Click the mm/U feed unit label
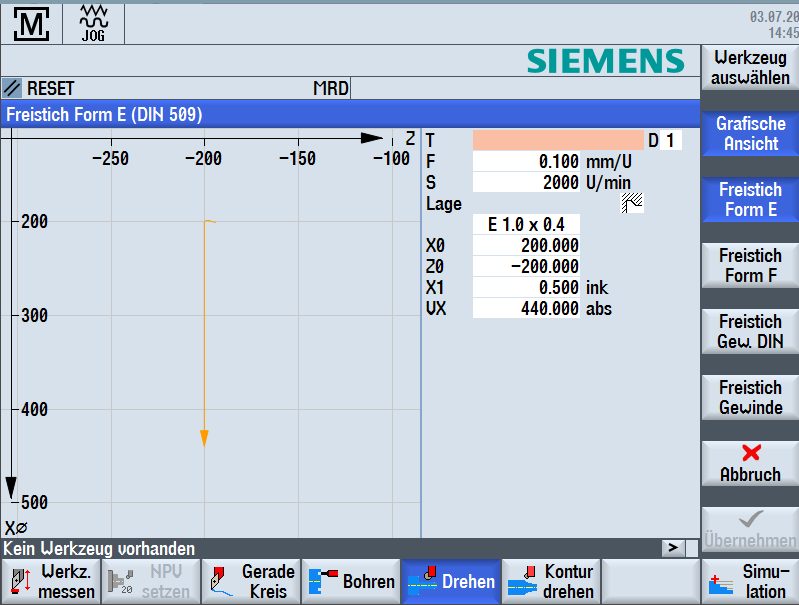 [608, 162]
